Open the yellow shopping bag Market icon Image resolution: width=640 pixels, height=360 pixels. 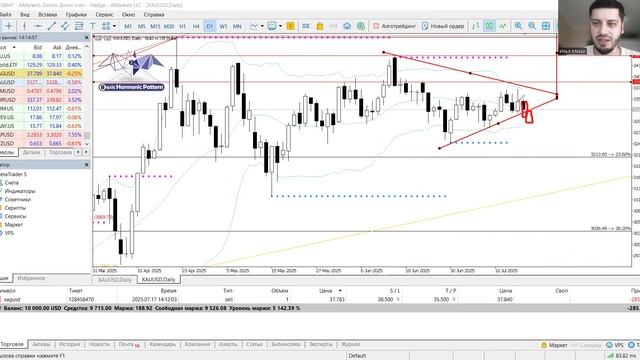click(320, 26)
